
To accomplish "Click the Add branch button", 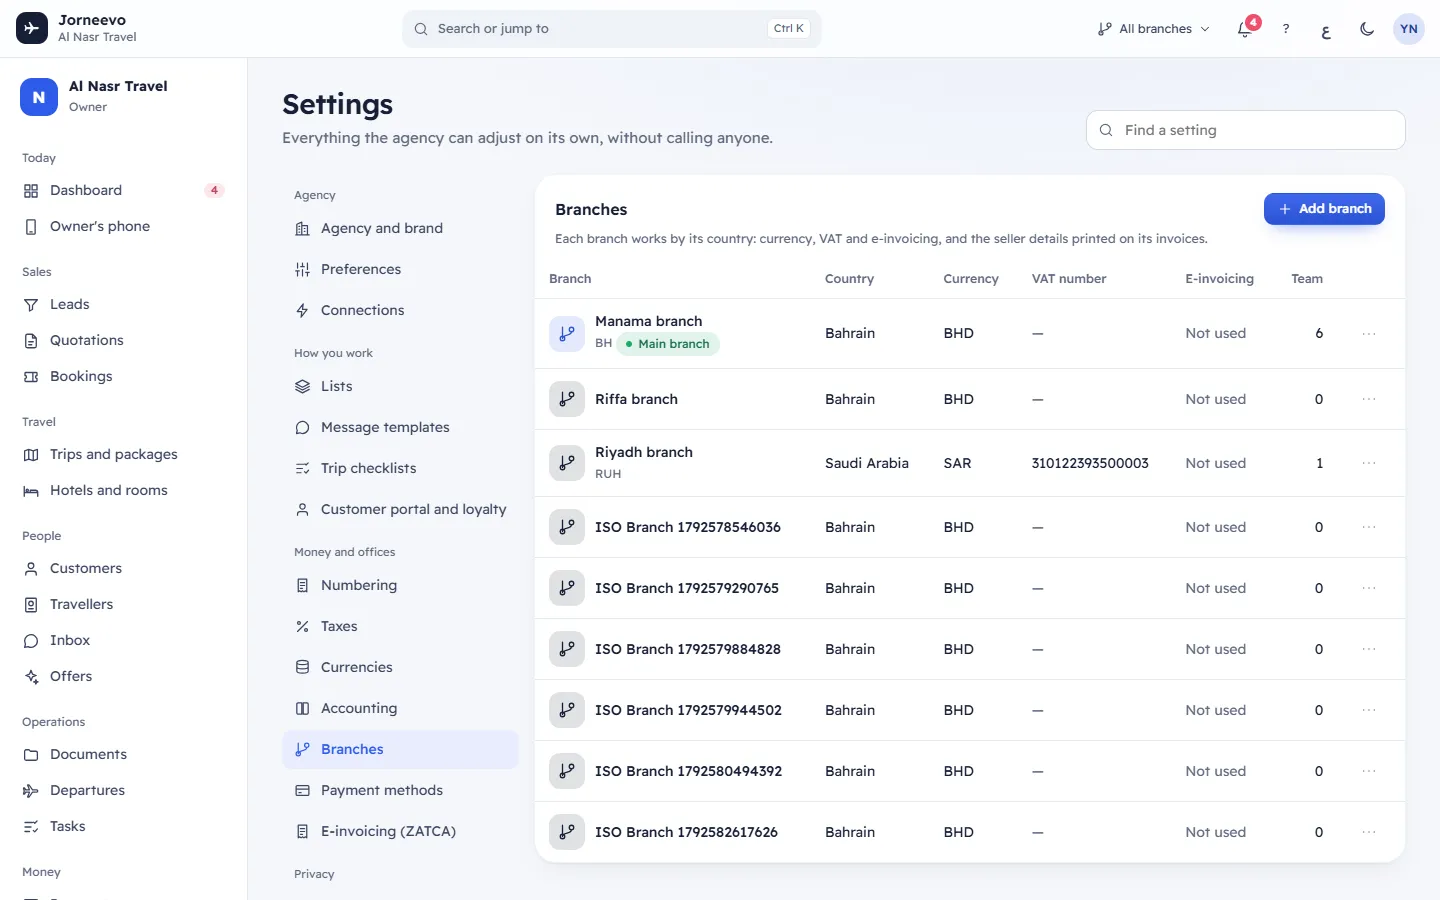I will [x=1324, y=209].
